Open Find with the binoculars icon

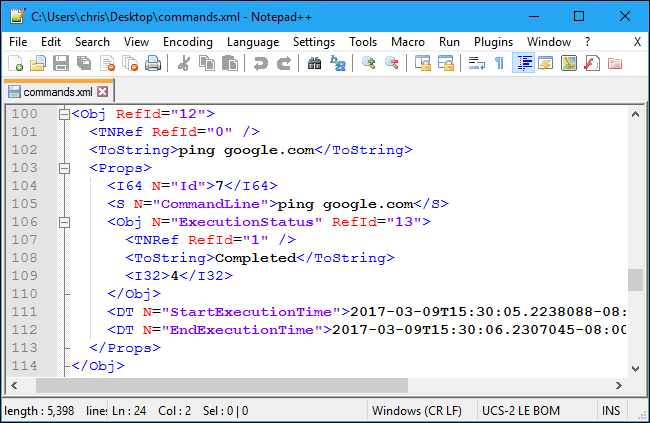[x=314, y=63]
